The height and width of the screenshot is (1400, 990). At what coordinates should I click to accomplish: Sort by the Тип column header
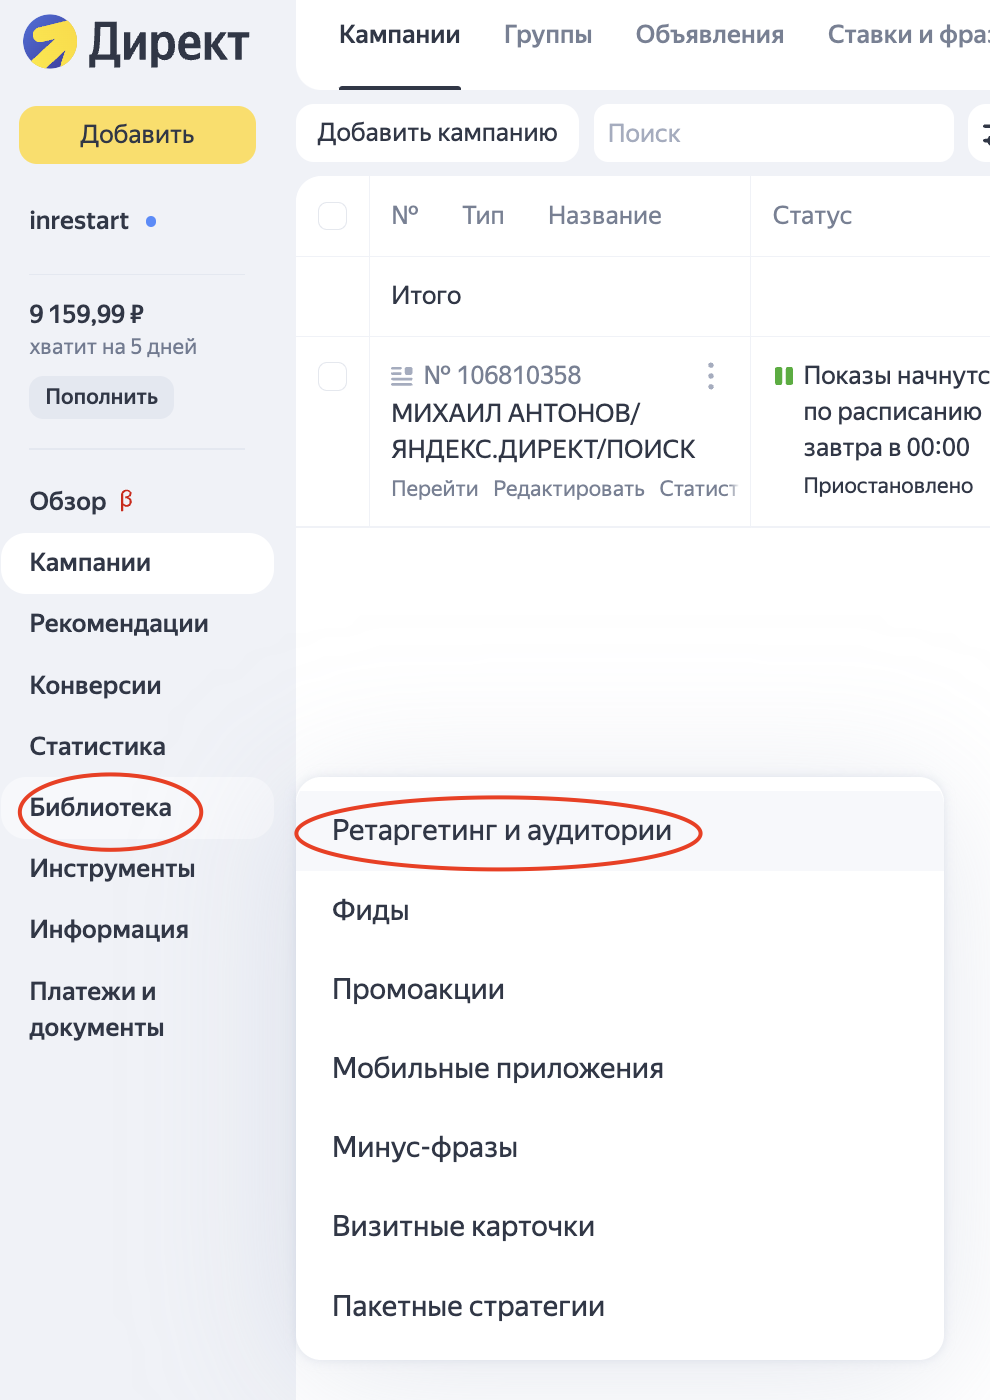483,216
